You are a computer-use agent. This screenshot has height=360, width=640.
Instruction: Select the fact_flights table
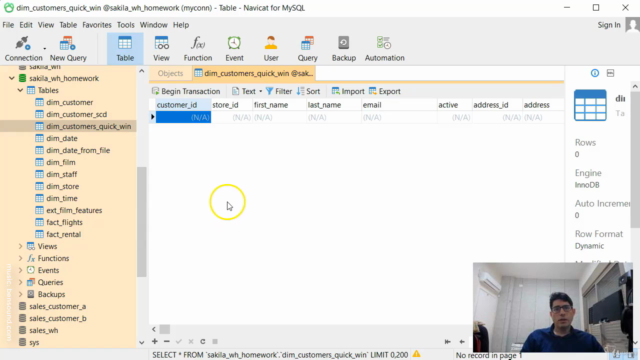(64, 222)
